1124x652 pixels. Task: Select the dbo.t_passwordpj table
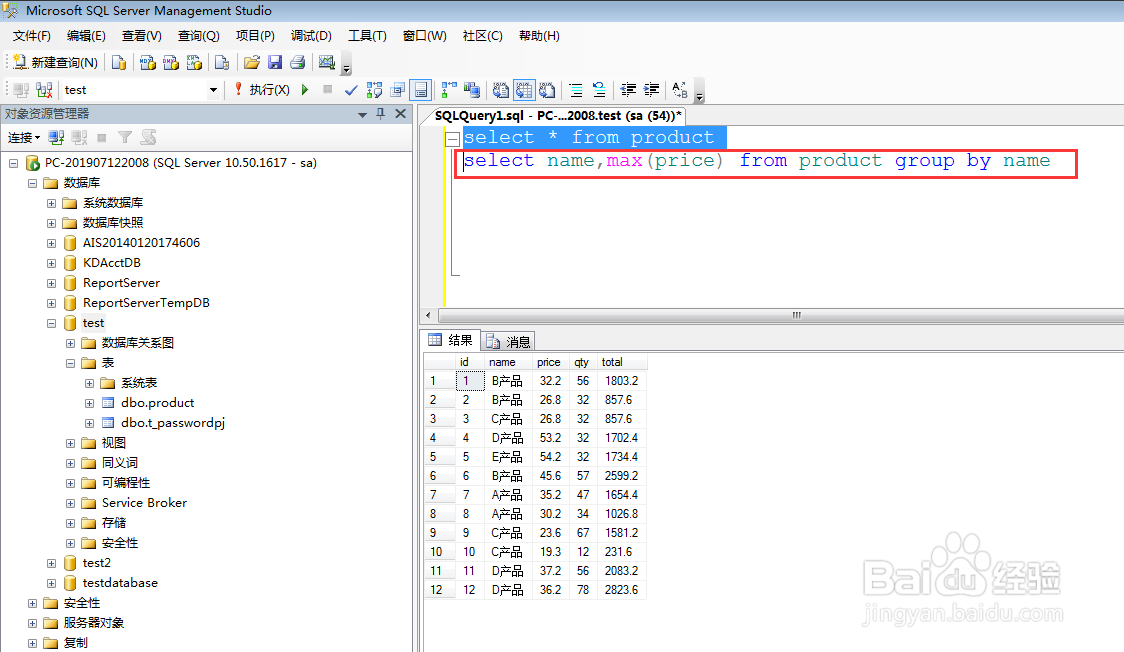[x=173, y=423]
